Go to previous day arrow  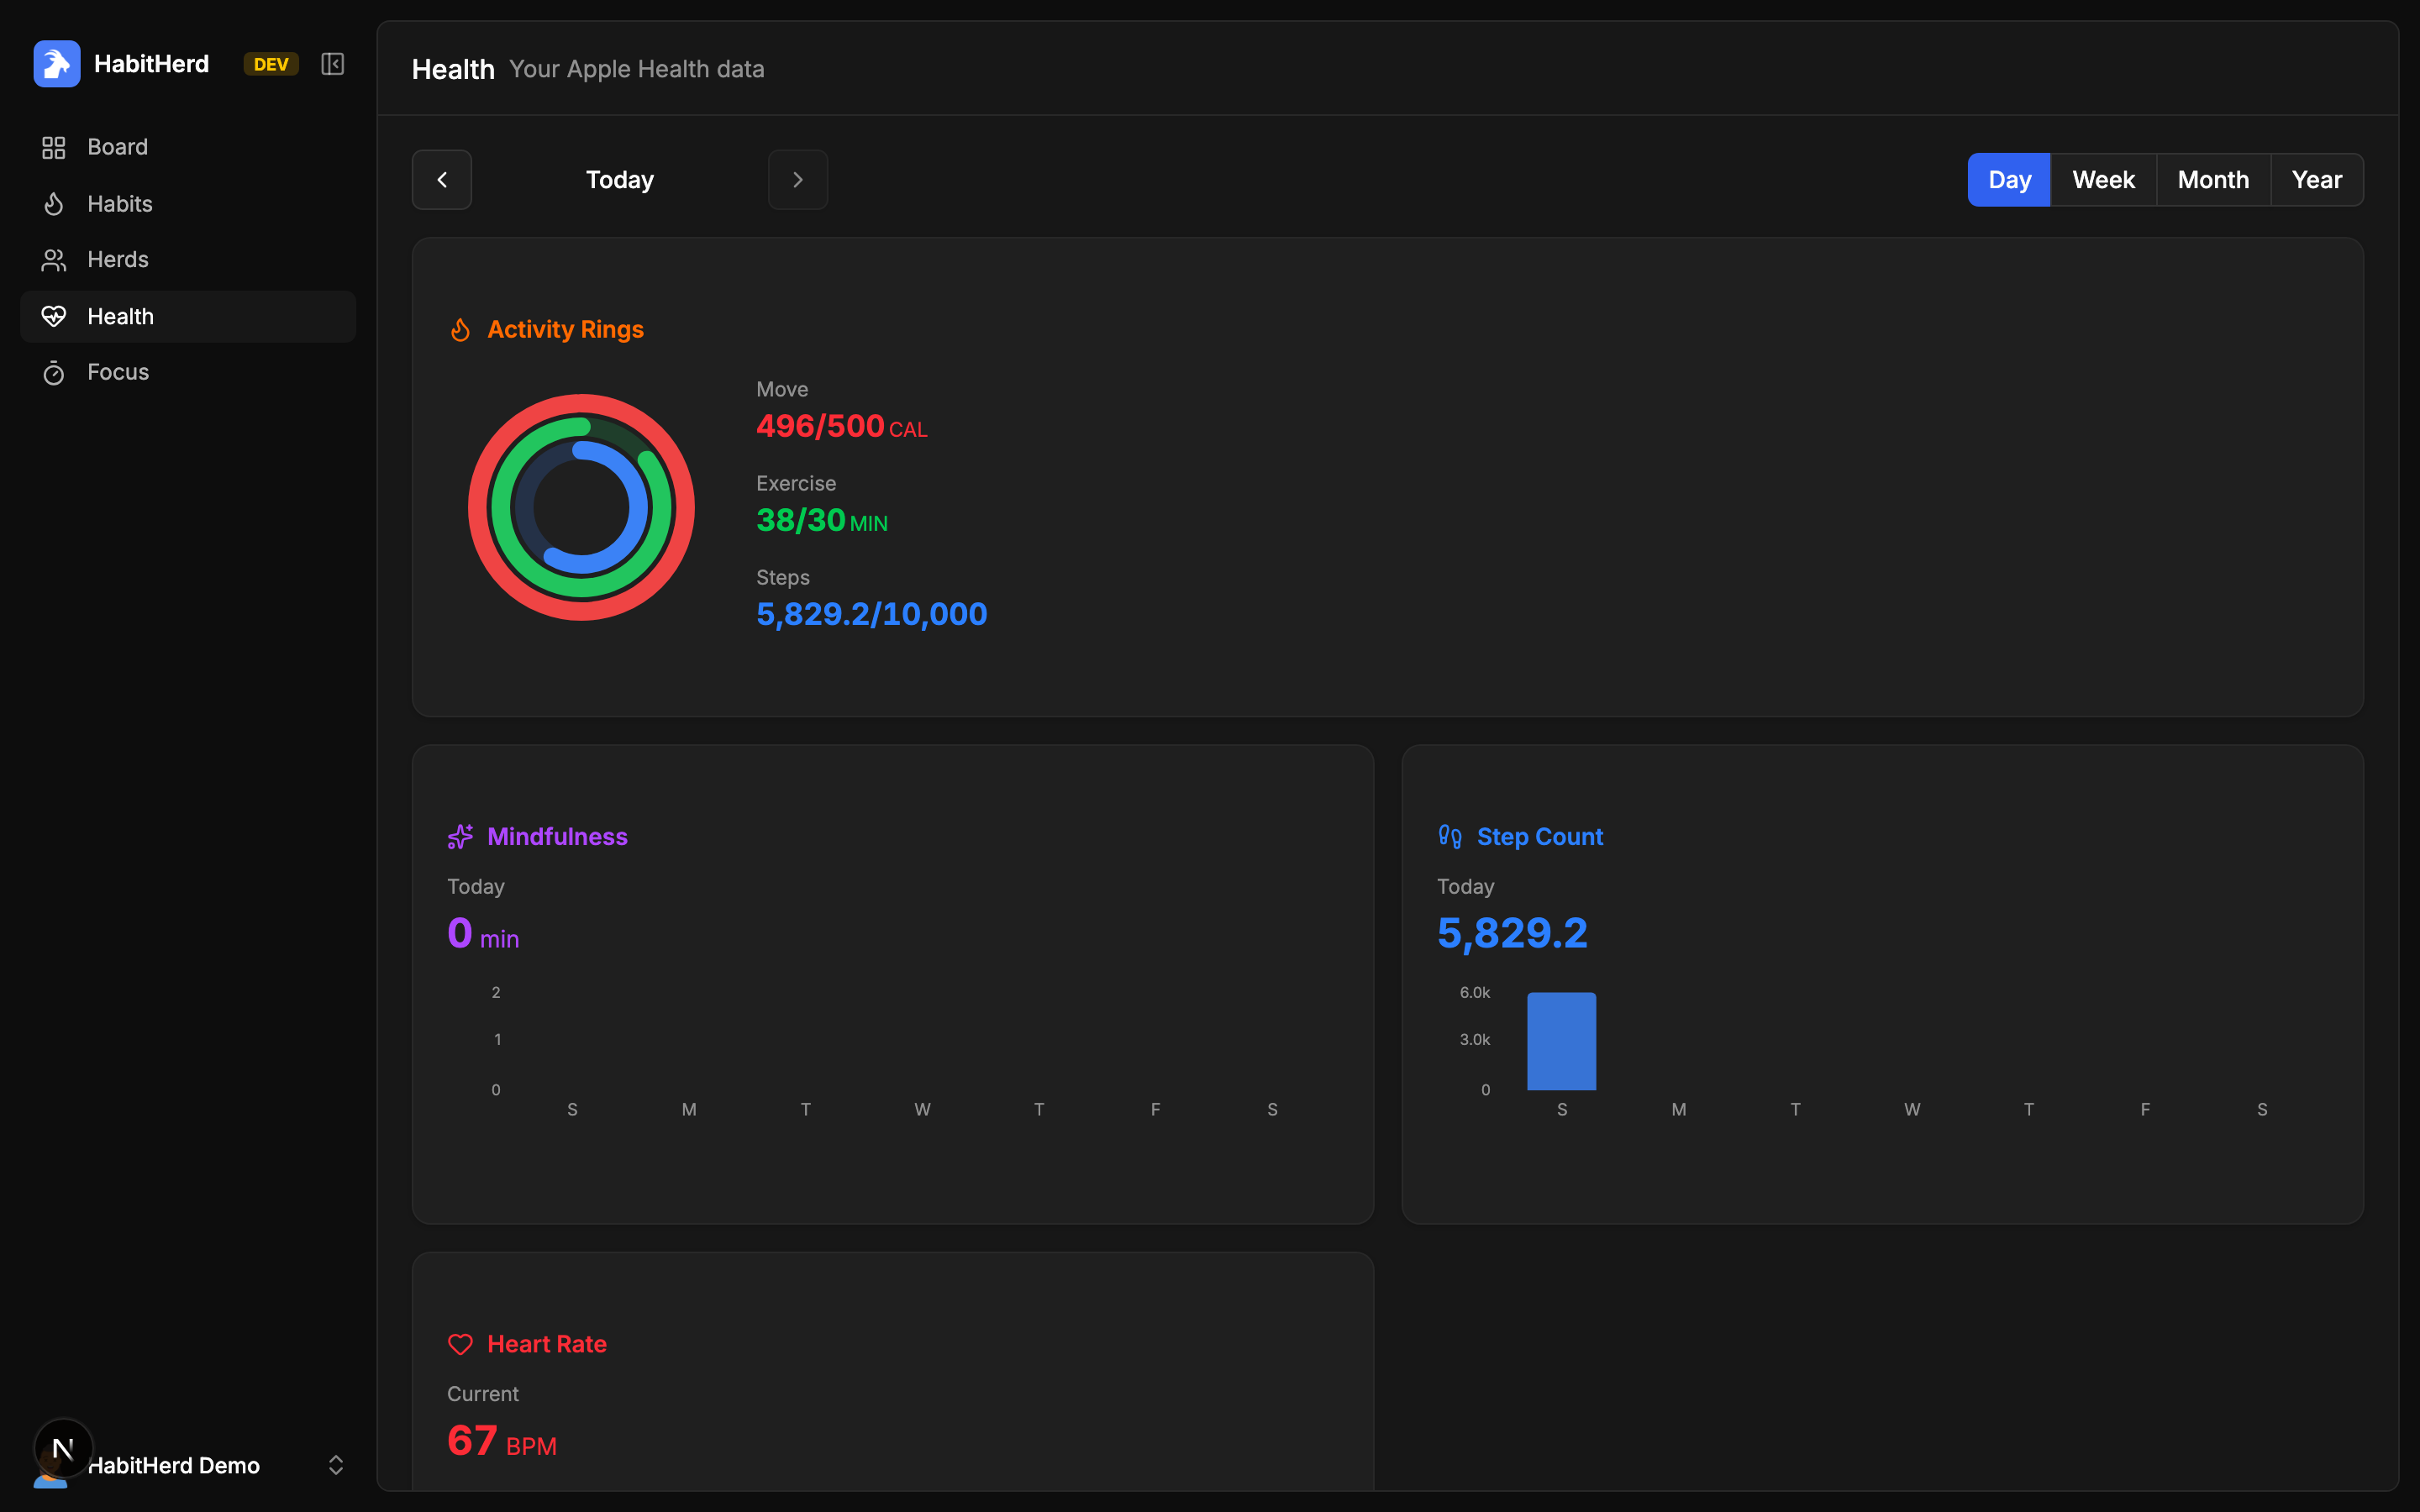[442, 180]
